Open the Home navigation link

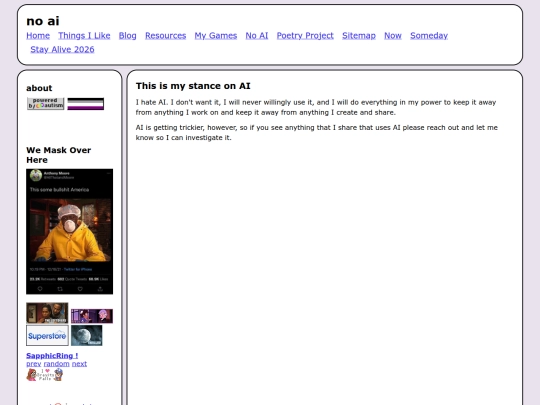click(x=38, y=35)
